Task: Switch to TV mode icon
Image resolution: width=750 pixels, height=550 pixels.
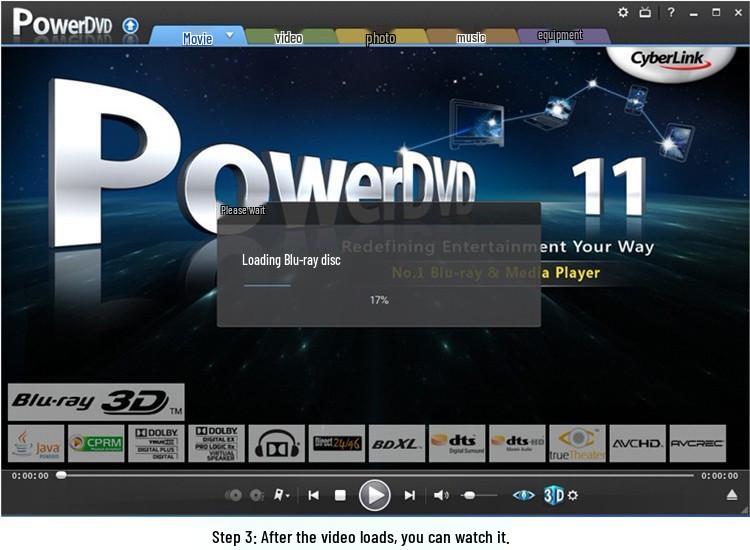Action: 645,12
